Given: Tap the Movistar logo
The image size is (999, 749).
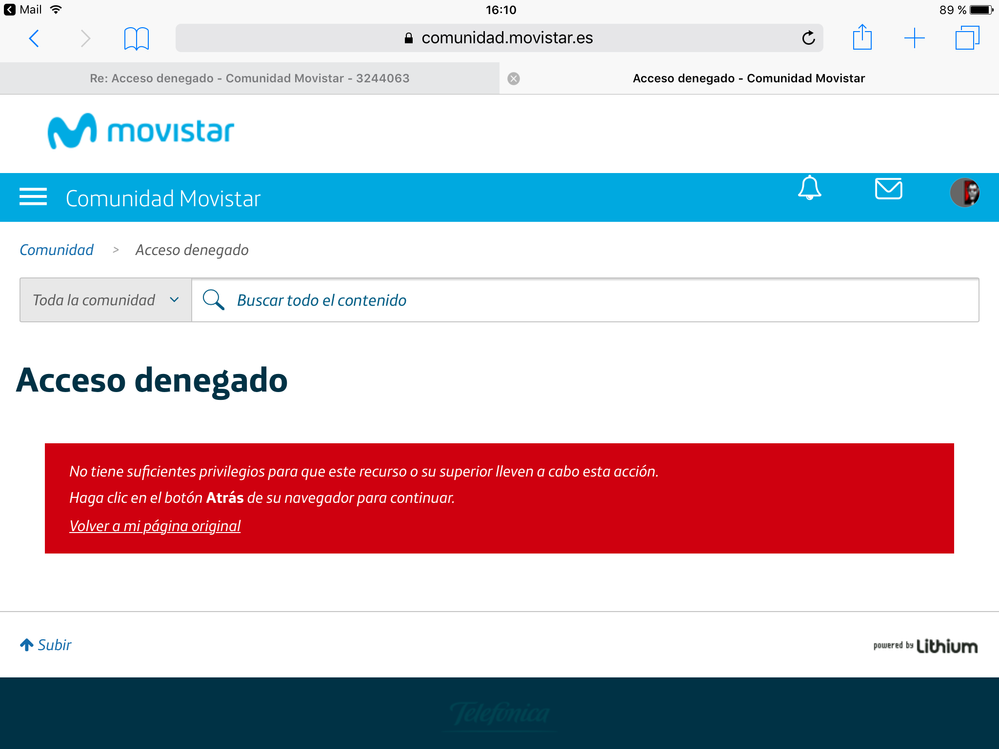Looking at the screenshot, I should pos(141,132).
